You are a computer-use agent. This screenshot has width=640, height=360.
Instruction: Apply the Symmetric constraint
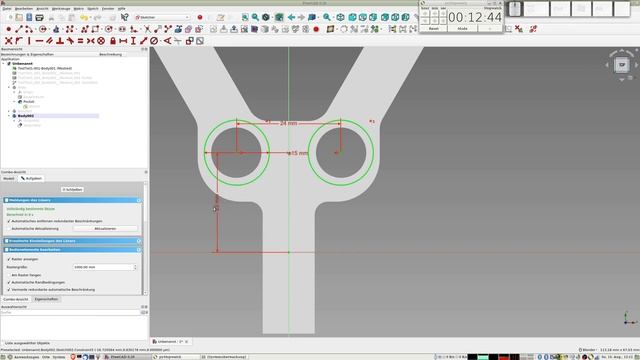coord(91,41)
